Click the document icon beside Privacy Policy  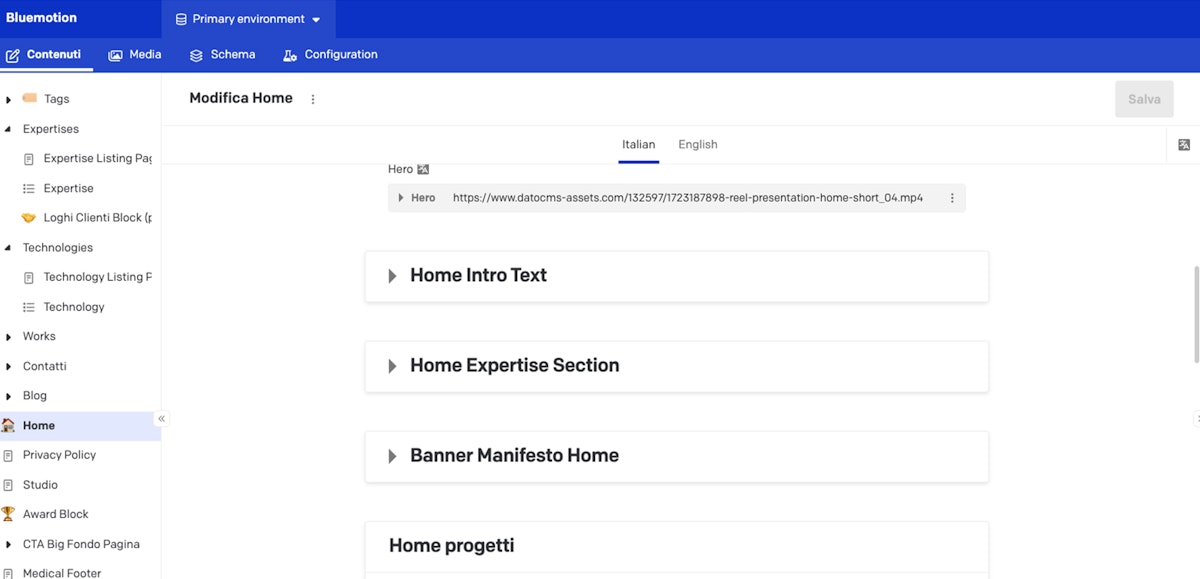click(8, 455)
